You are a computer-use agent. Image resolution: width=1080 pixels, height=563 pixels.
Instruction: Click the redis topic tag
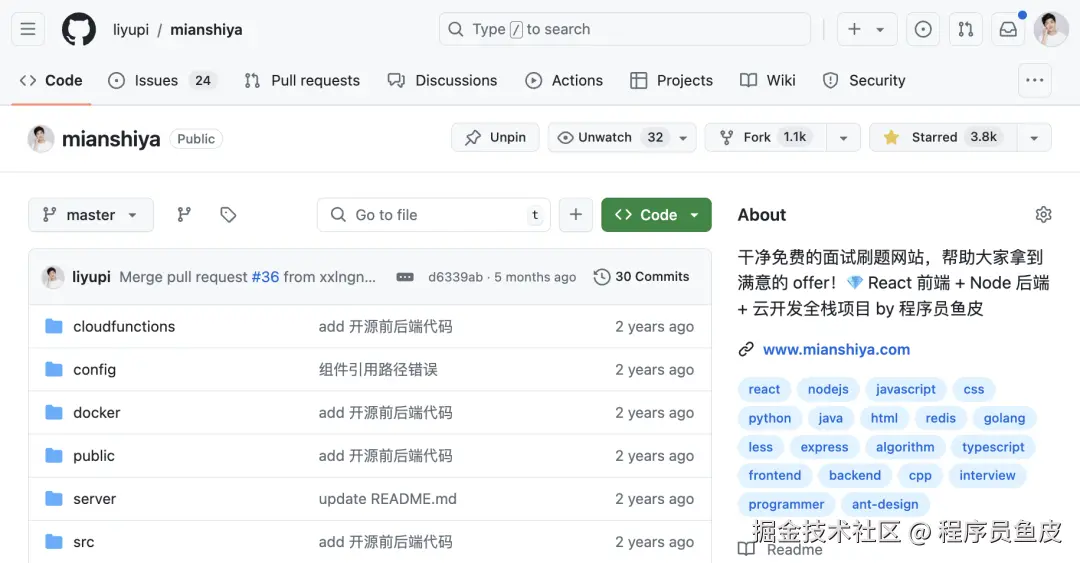point(940,418)
